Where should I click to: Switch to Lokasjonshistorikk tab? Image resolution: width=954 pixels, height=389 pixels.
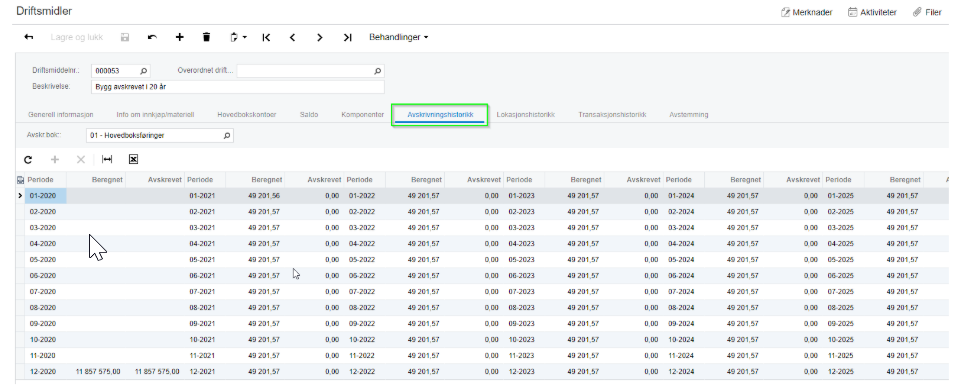click(x=526, y=114)
